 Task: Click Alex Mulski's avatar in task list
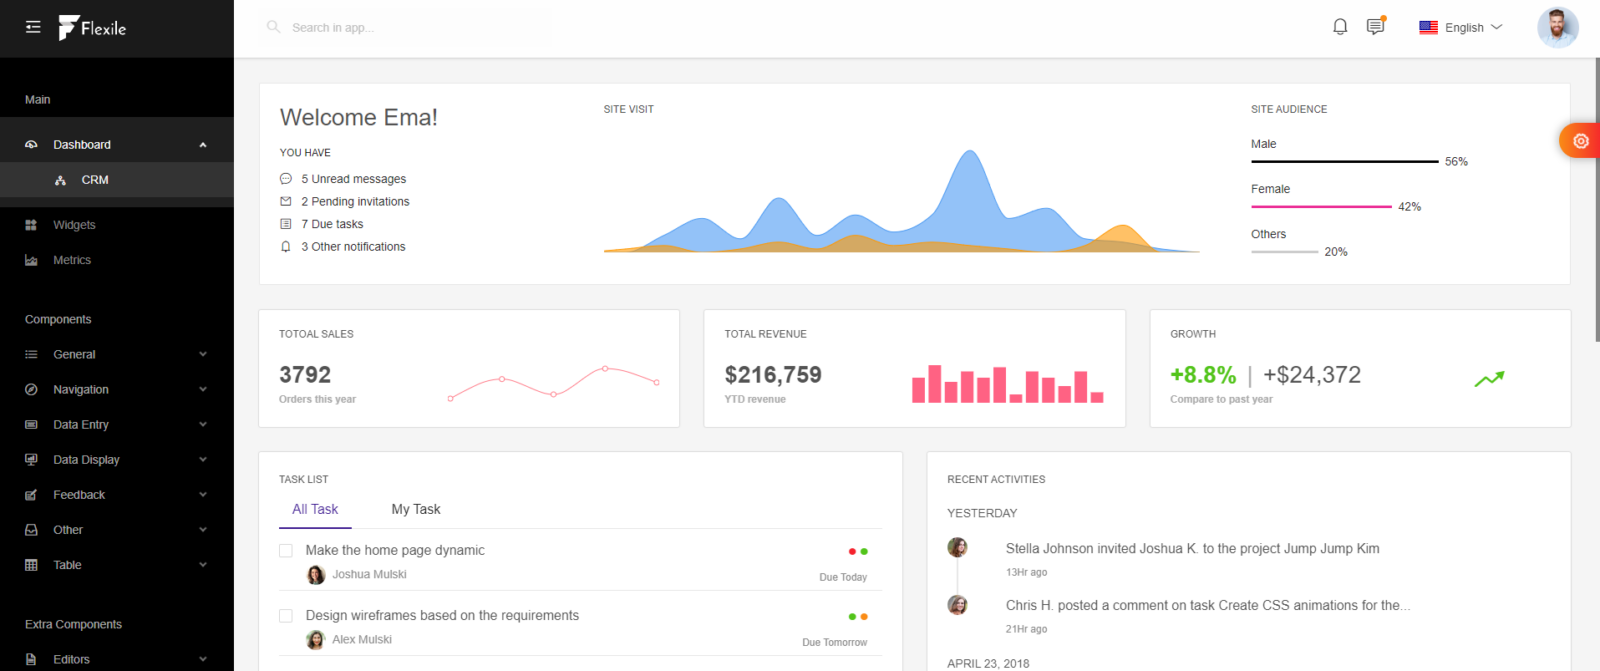316,640
